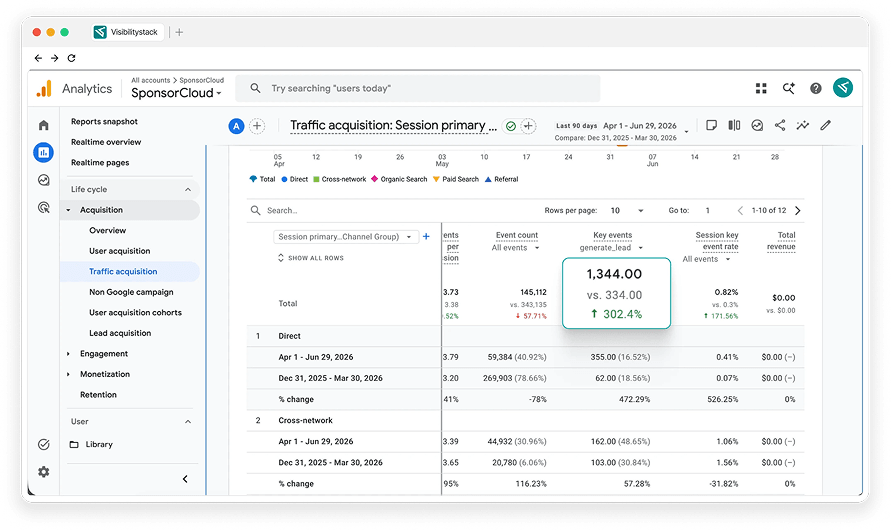This screenshot has width=891, height=531.
Task: Open the Help question mark icon
Action: pos(815,88)
